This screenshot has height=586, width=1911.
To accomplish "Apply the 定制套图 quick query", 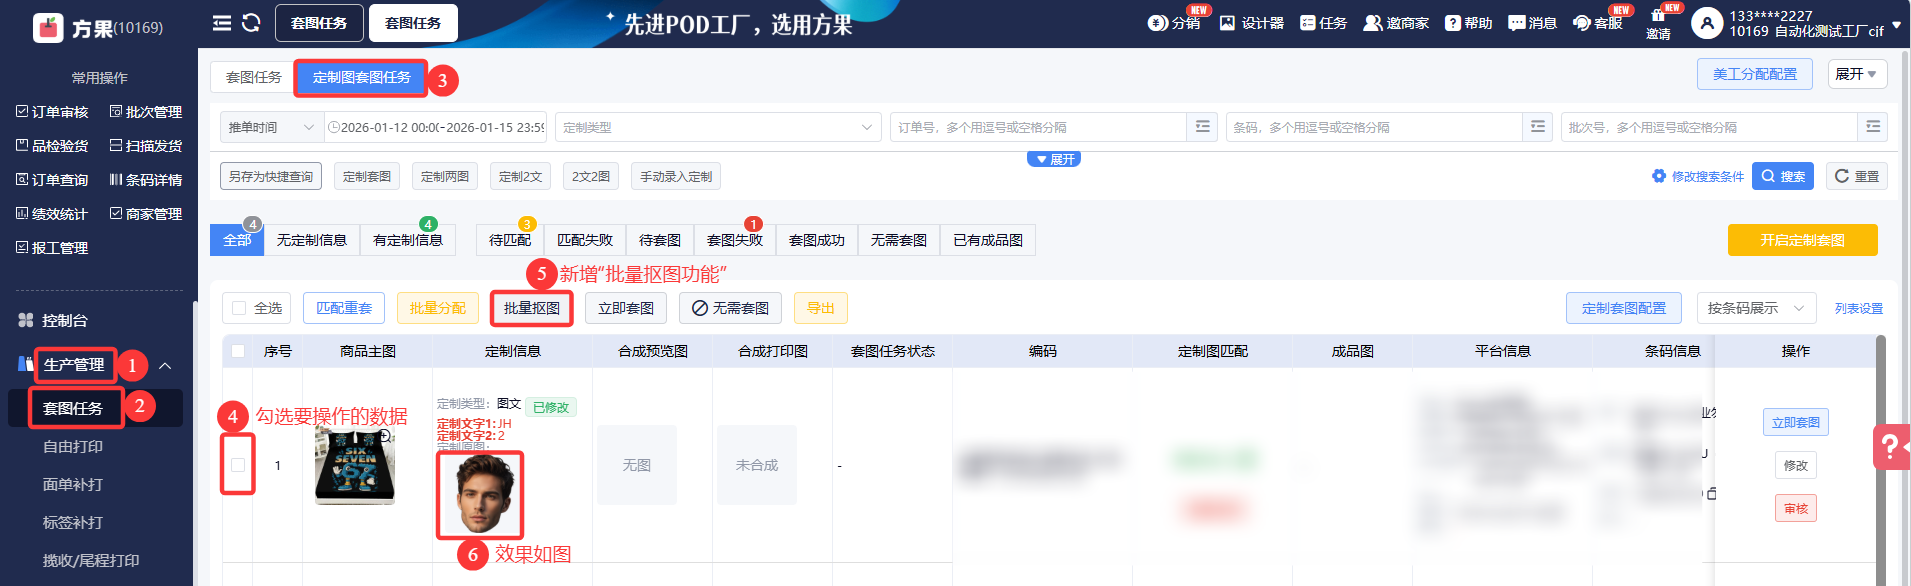I will (x=367, y=177).
